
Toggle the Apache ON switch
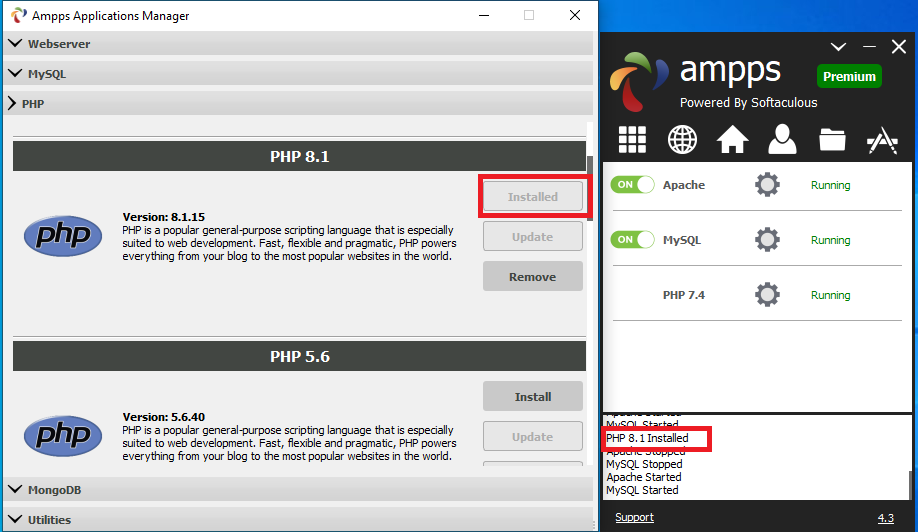pyautogui.click(x=632, y=185)
